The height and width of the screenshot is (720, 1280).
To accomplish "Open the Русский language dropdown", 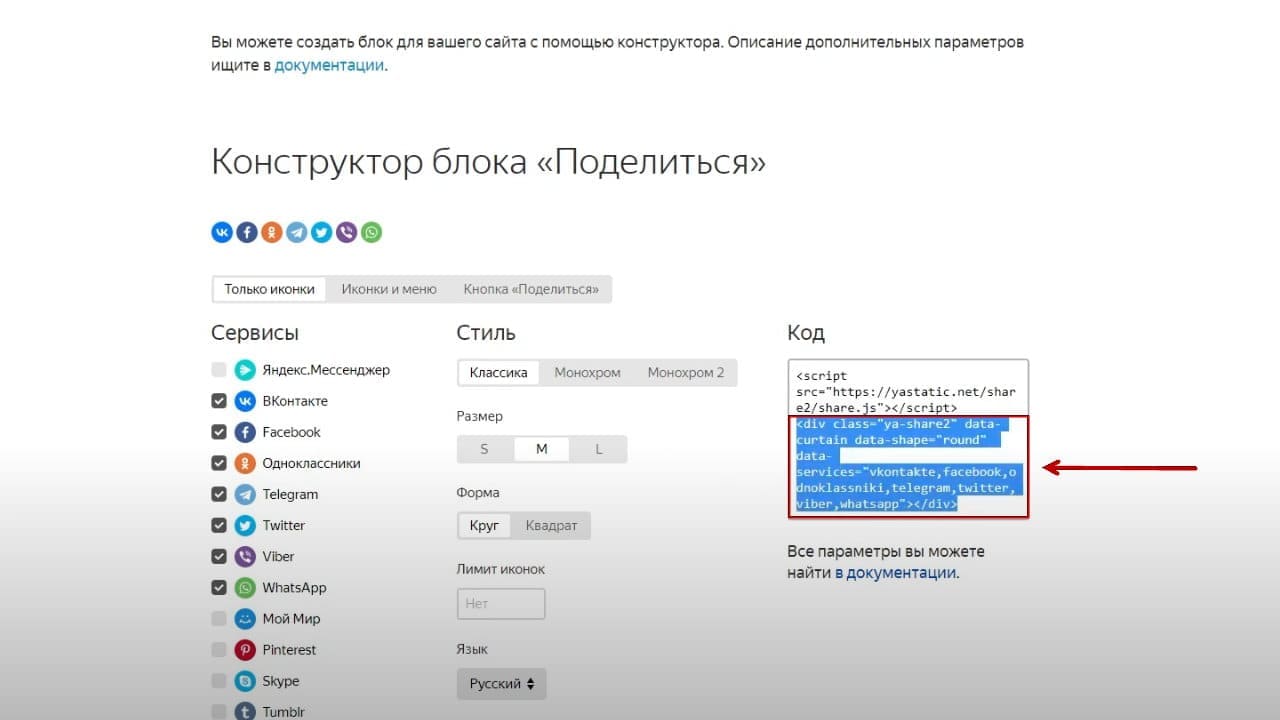I will tap(502, 684).
